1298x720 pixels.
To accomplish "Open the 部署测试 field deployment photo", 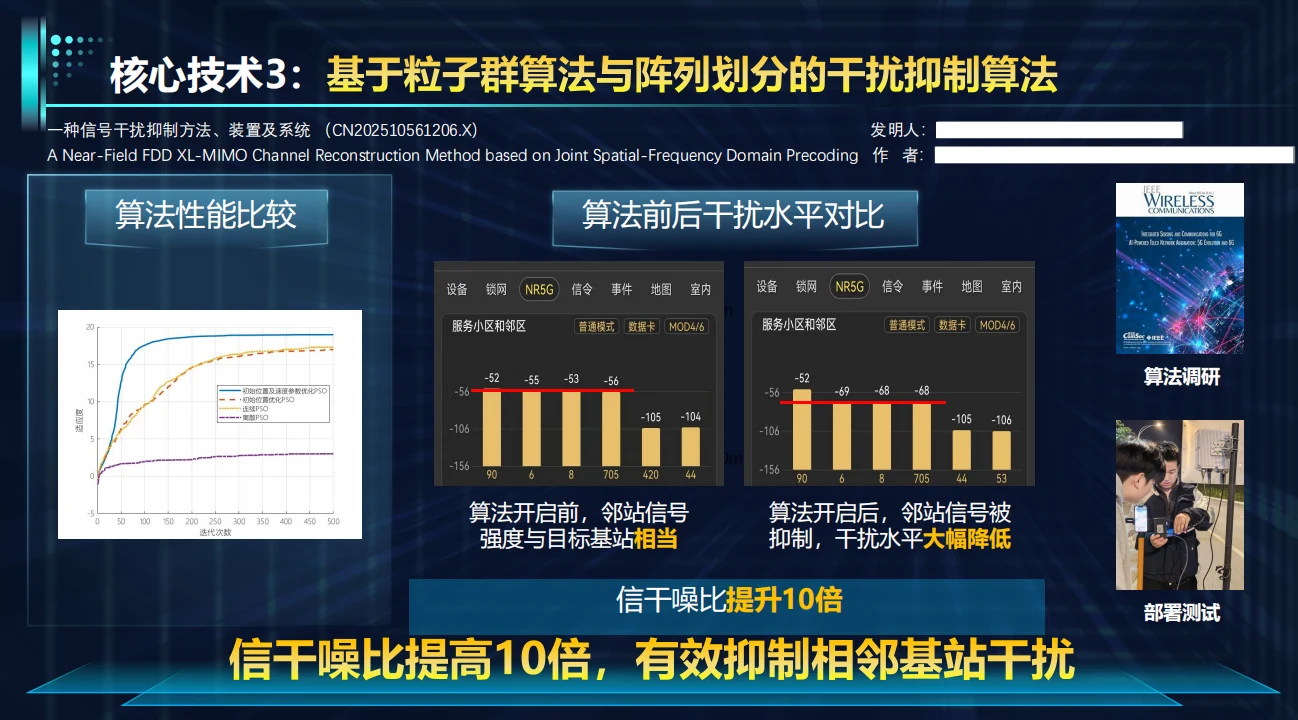I will (1180, 505).
